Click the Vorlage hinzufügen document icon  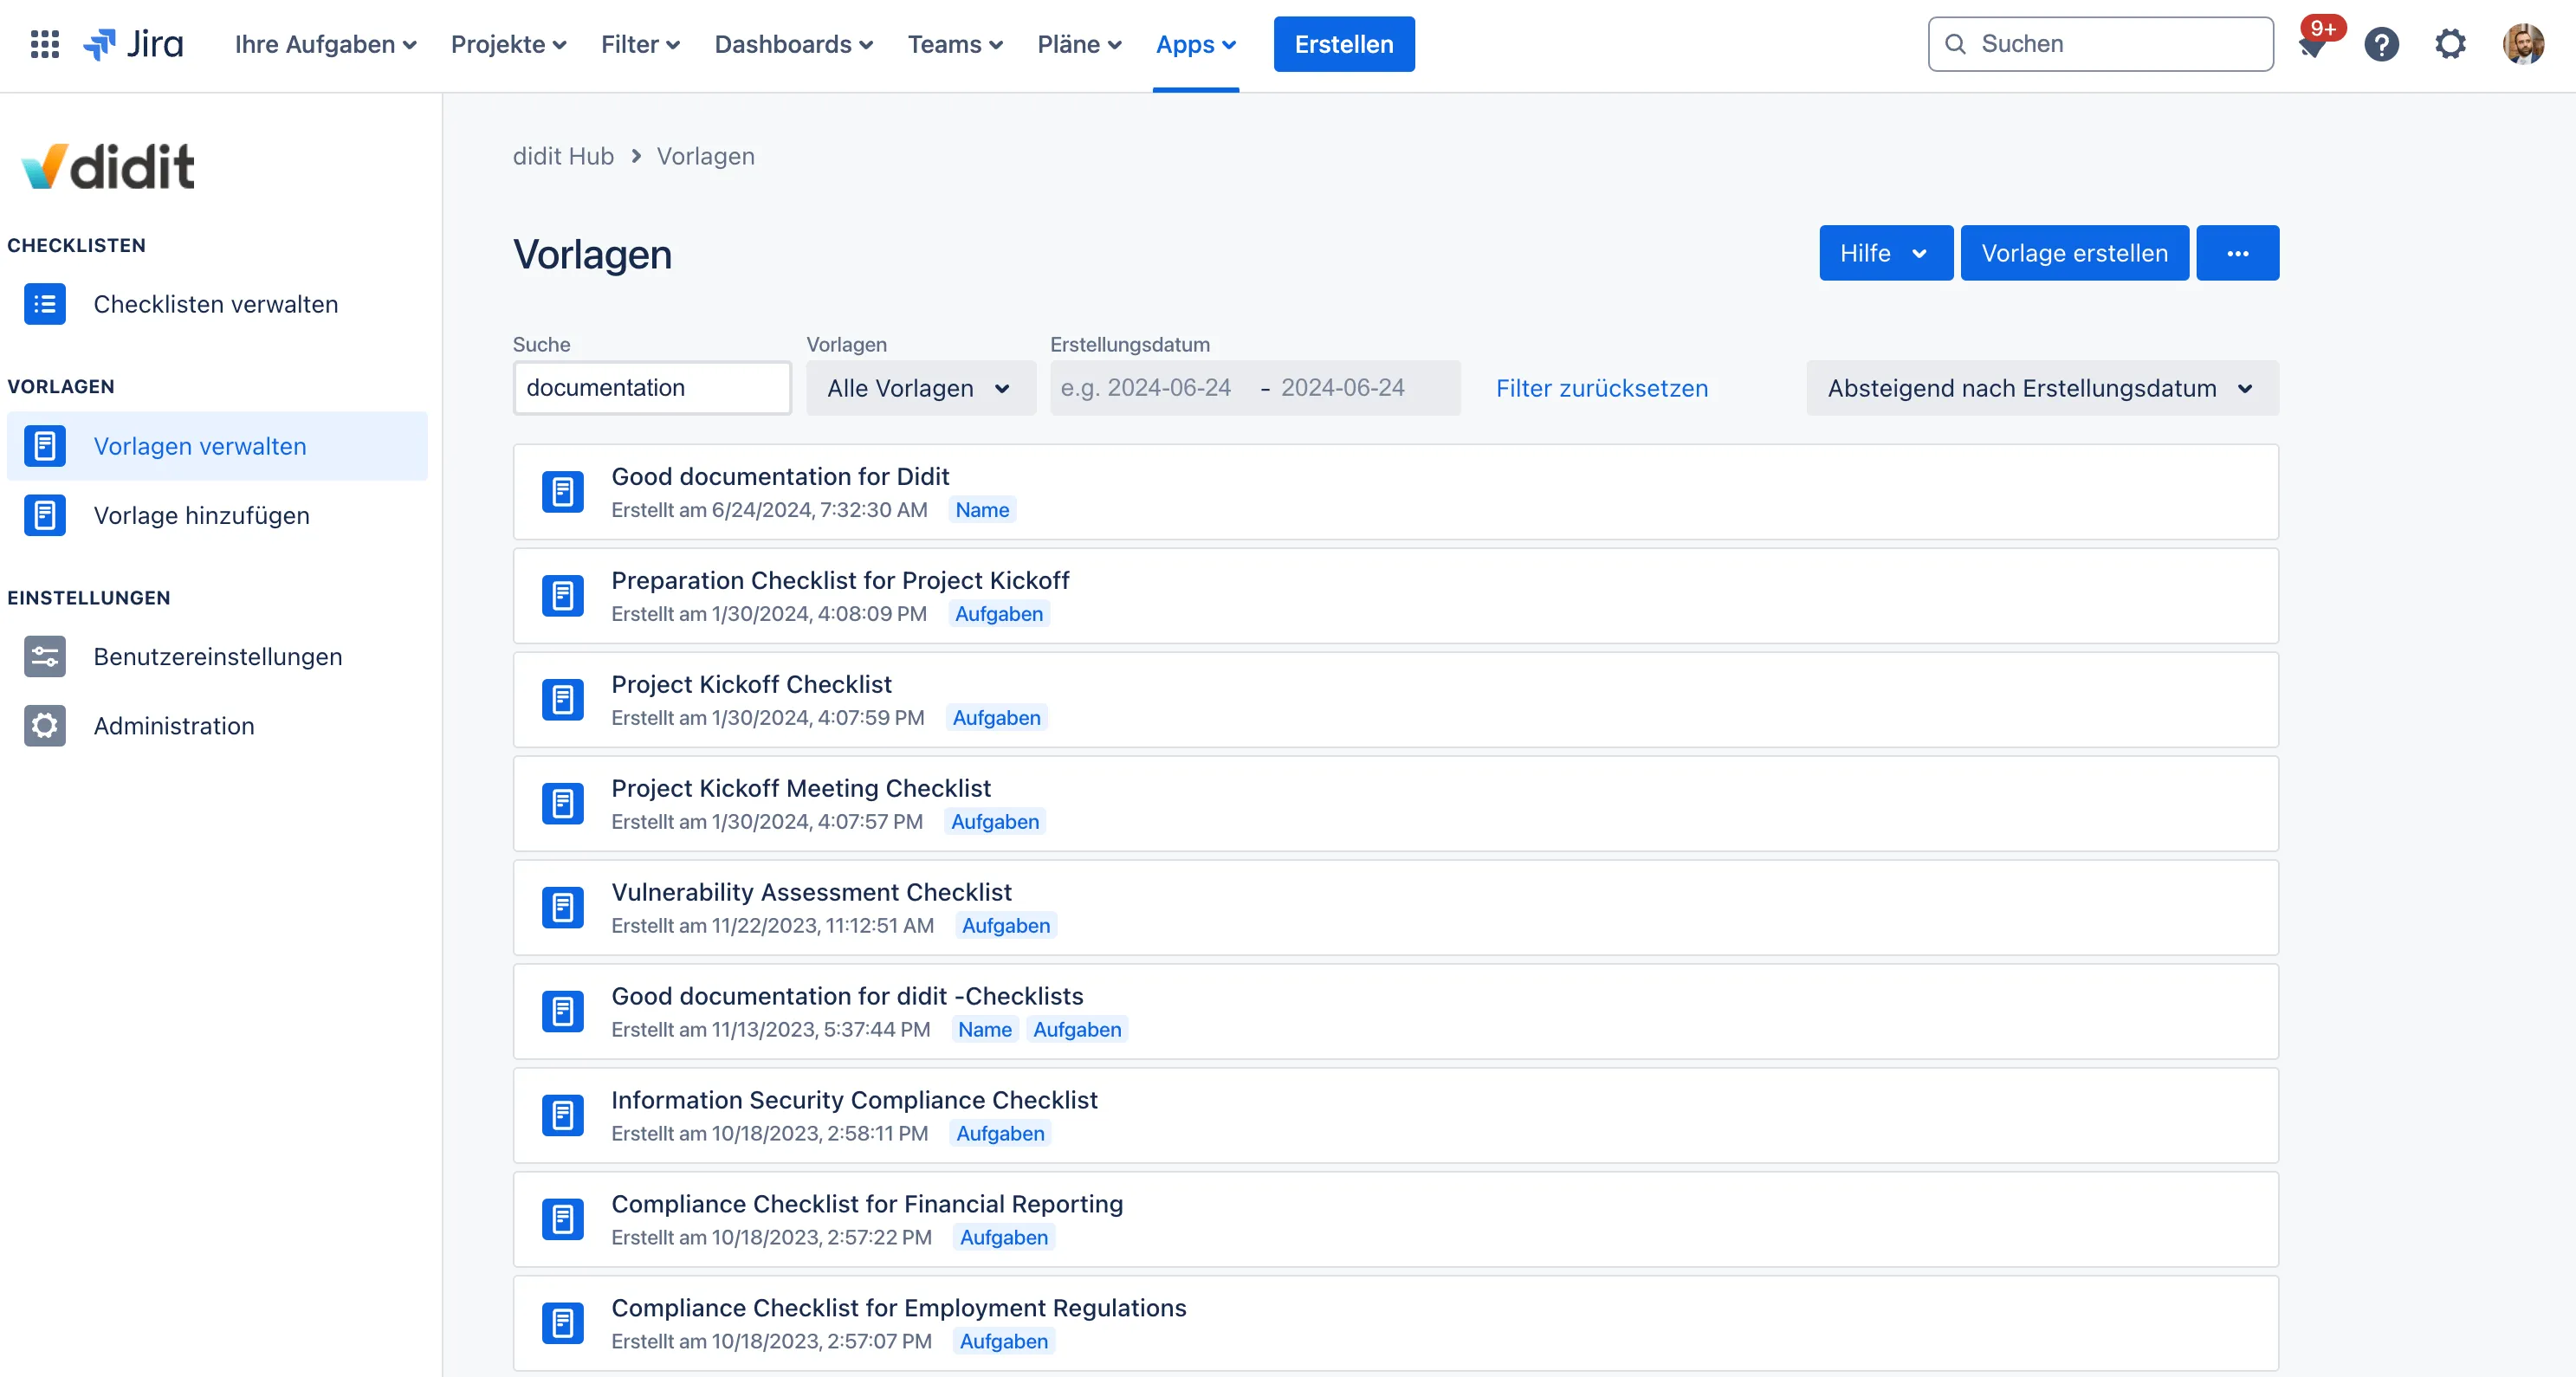point(45,515)
